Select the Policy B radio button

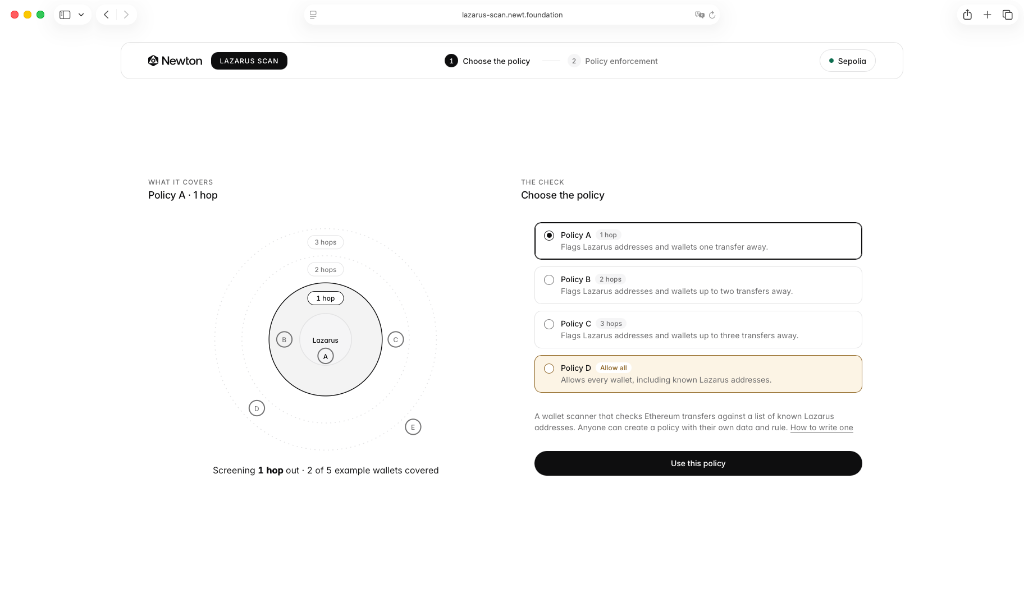pos(549,279)
